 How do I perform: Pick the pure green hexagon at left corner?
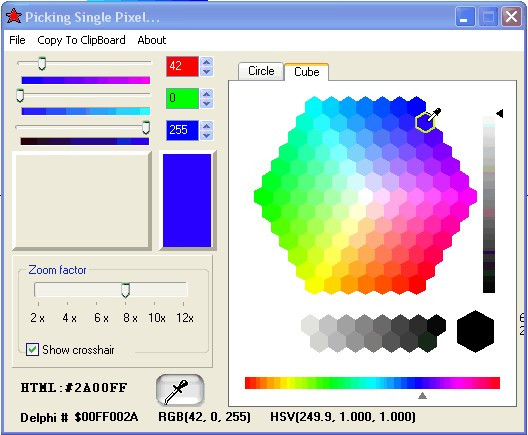pyautogui.click(x=263, y=196)
